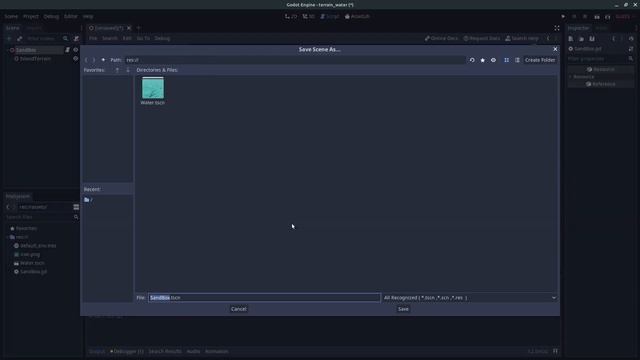Screen dimensions: 640x360
Task: Refresh the file list
Action: click(472, 60)
